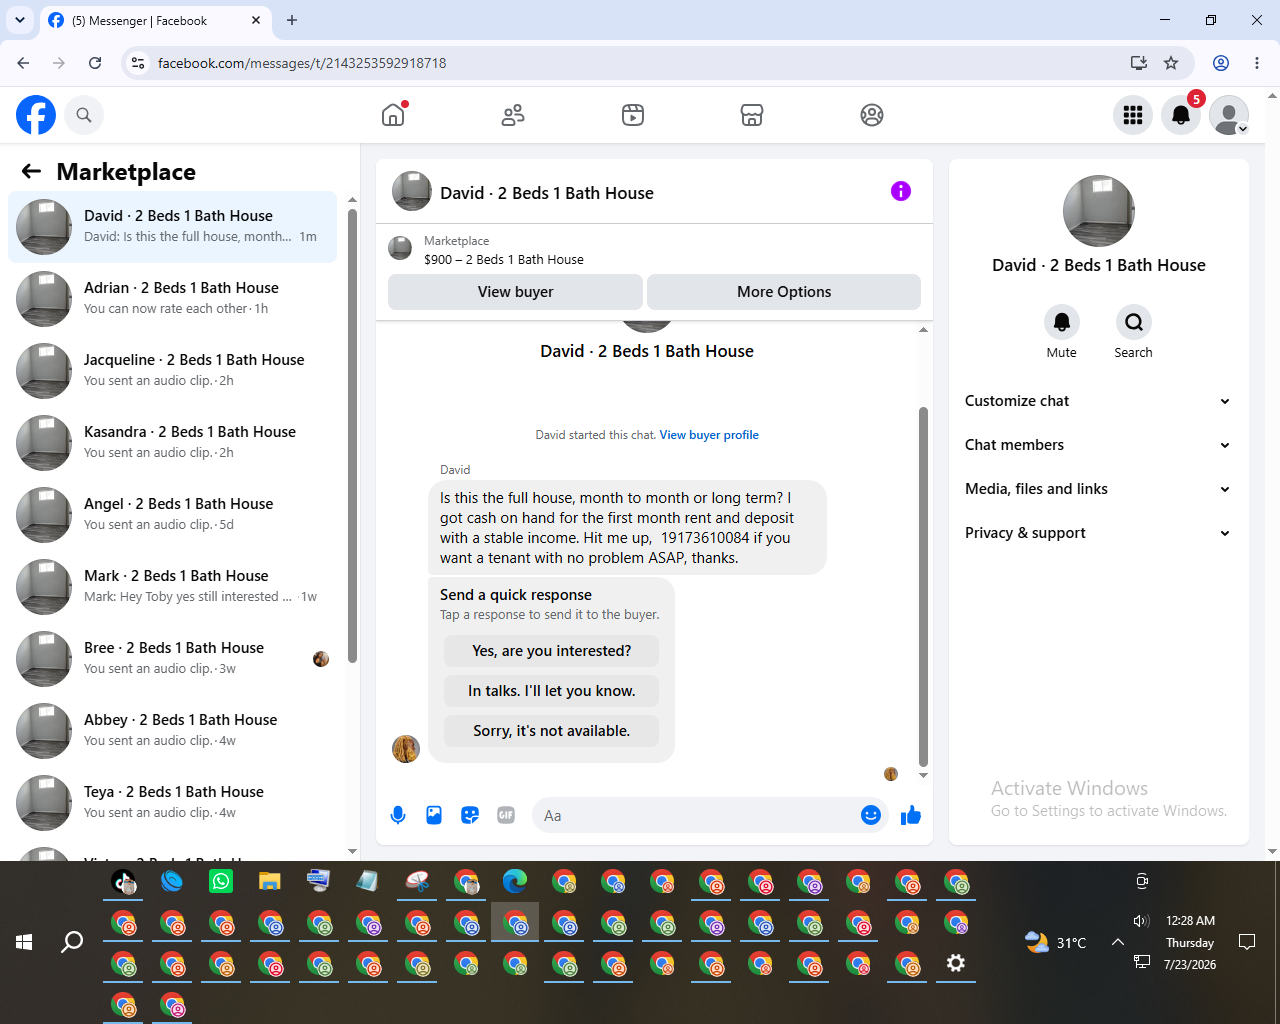This screenshot has width=1280, height=1024.
Task: Open Angel · 2 Beds 1 Bath House conversation
Action: (172, 515)
